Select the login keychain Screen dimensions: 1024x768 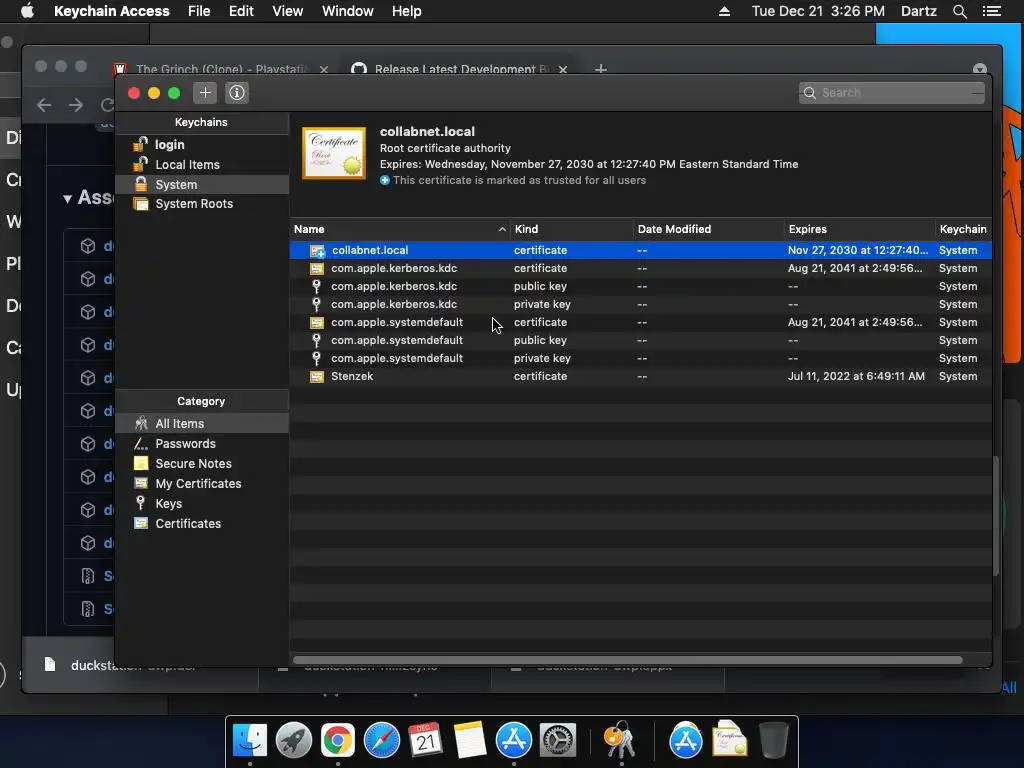[x=202, y=144]
